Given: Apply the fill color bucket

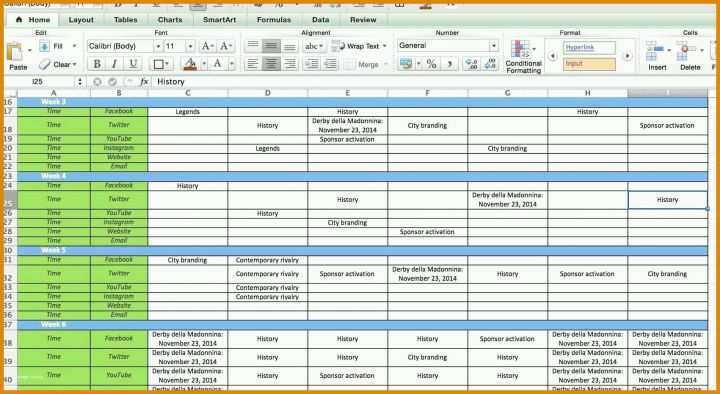Looking at the screenshot, I should click(x=190, y=64).
